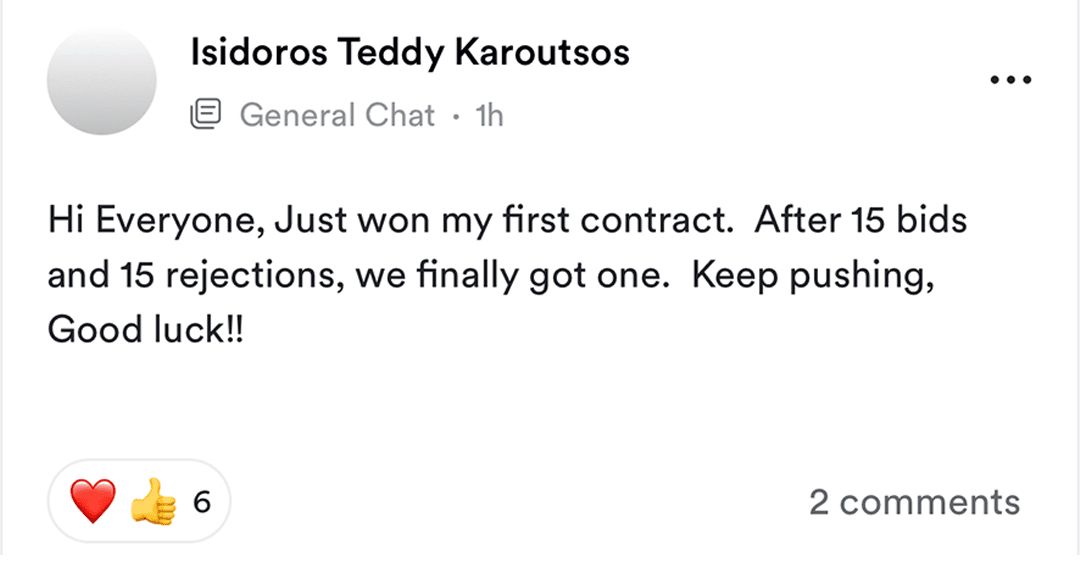The width and height of the screenshot is (1080, 583).
Task: Go to the General Chat space
Action: [337, 115]
